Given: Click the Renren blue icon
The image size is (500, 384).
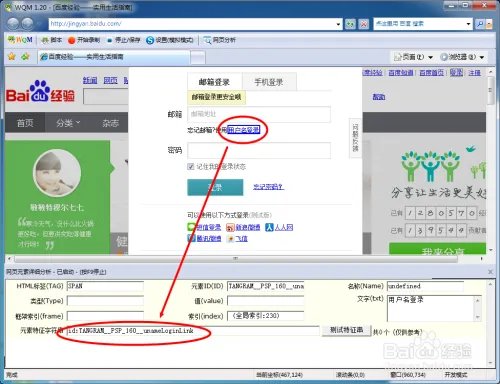Looking at the screenshot, I should (269, 227).
